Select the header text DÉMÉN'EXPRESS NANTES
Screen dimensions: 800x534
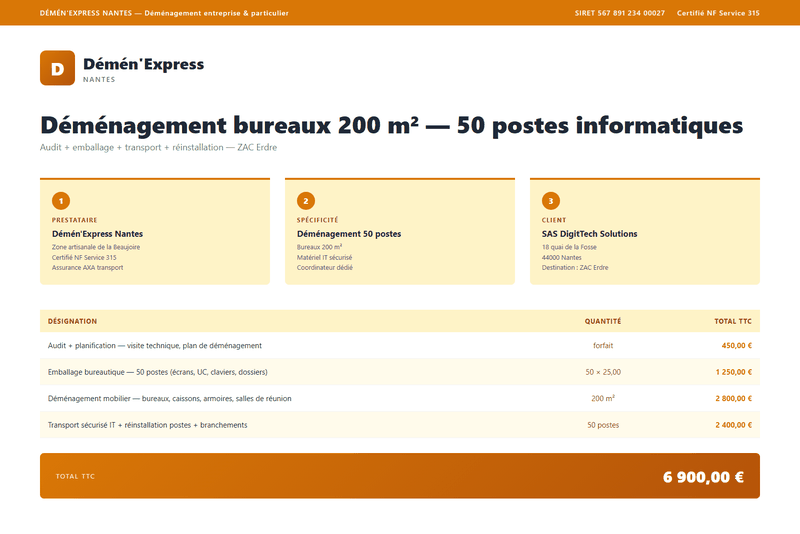coord(86,13)
